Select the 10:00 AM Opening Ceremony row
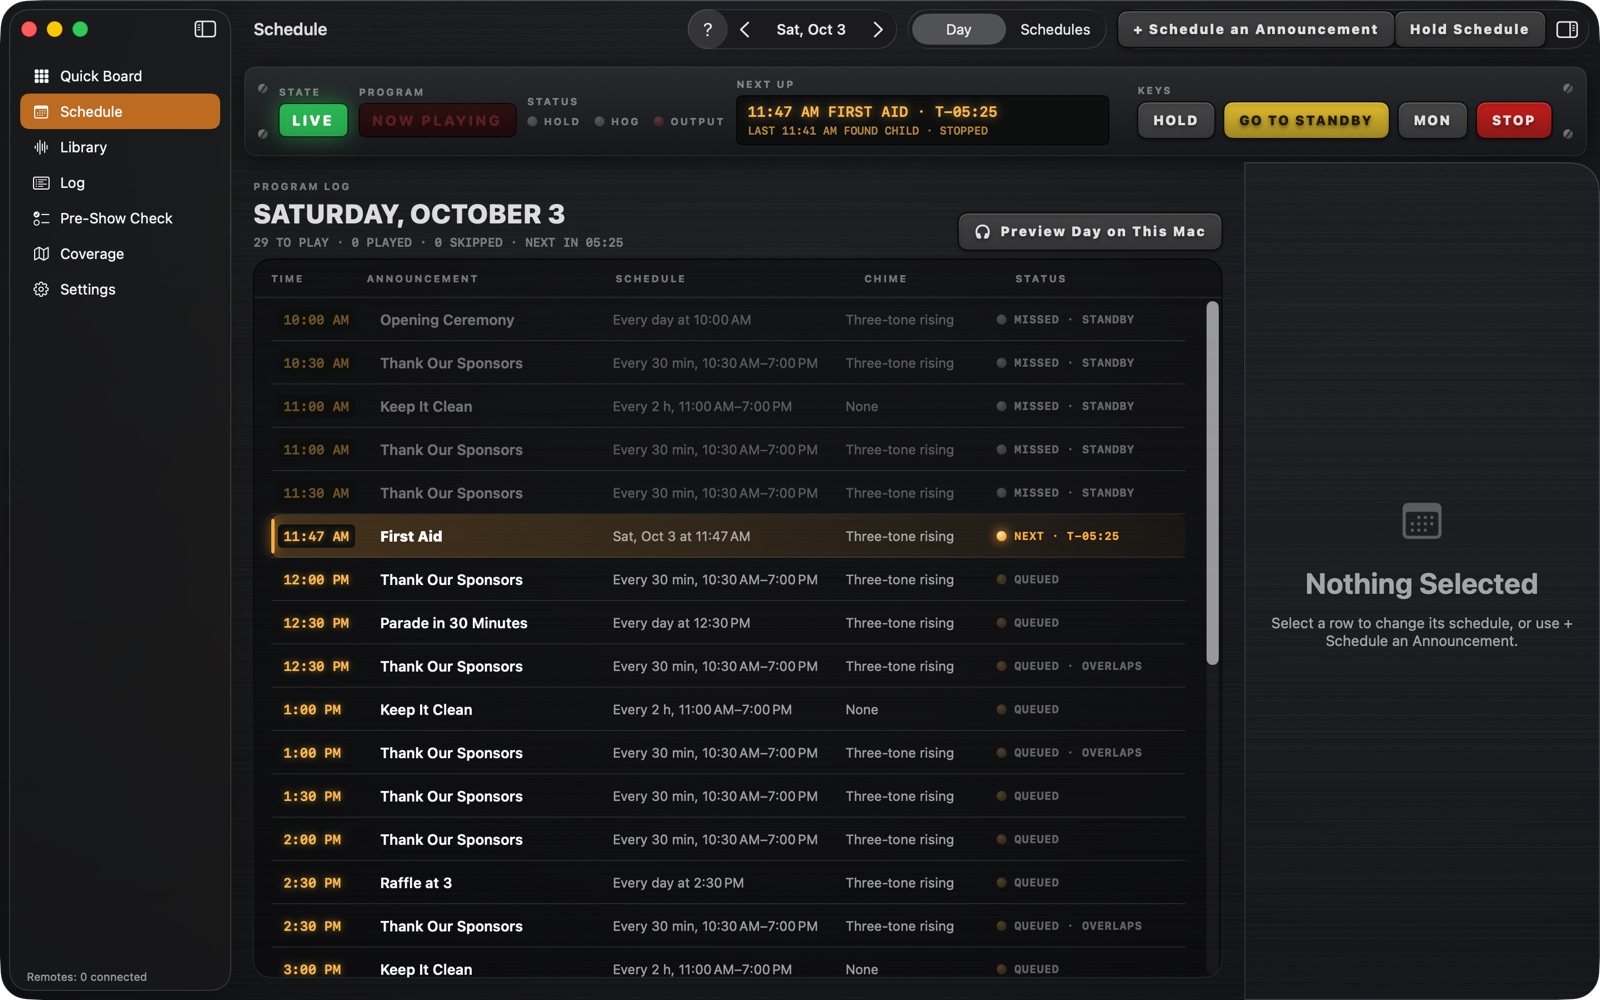1600x1000 pixels. [727, 320]
